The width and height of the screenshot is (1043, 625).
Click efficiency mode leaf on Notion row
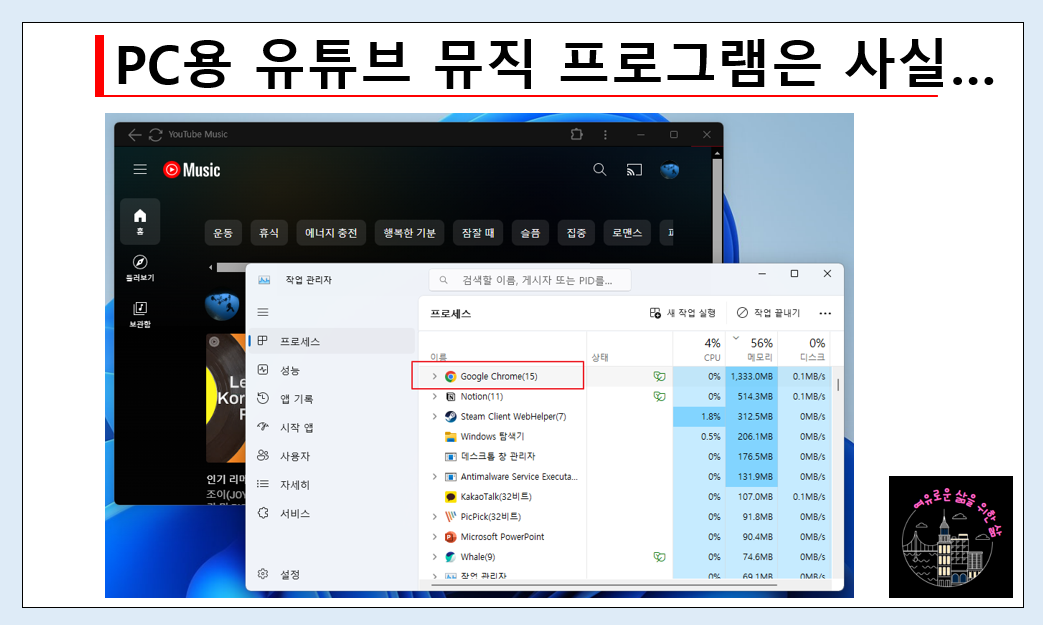point(659,396)
